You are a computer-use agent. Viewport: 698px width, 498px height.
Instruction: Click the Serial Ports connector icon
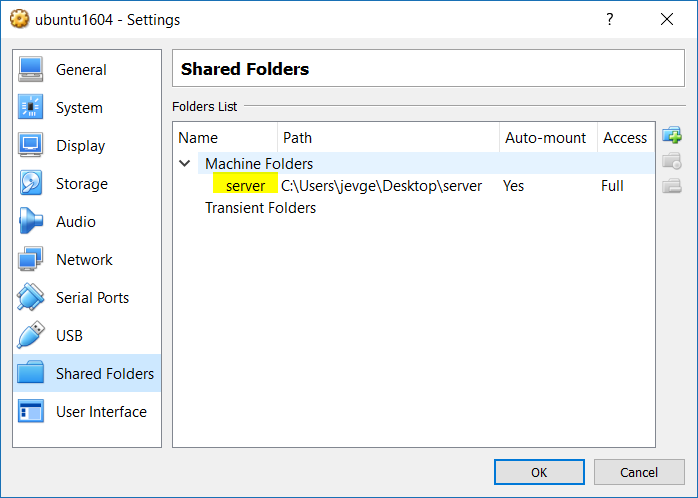31,297
